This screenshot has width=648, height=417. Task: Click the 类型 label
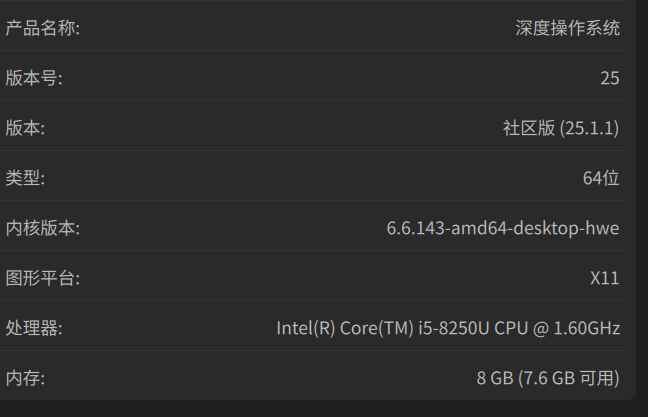[25, 178]
